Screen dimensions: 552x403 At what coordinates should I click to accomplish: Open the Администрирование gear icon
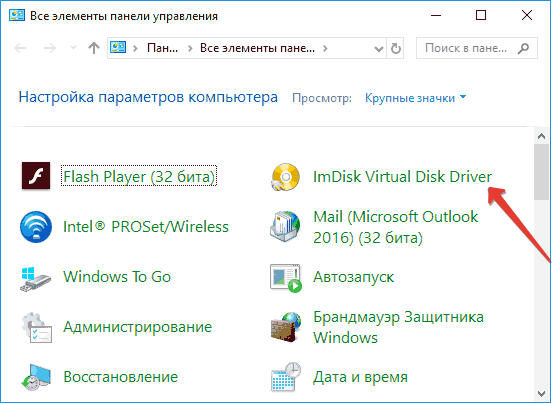tap(37, 327)
